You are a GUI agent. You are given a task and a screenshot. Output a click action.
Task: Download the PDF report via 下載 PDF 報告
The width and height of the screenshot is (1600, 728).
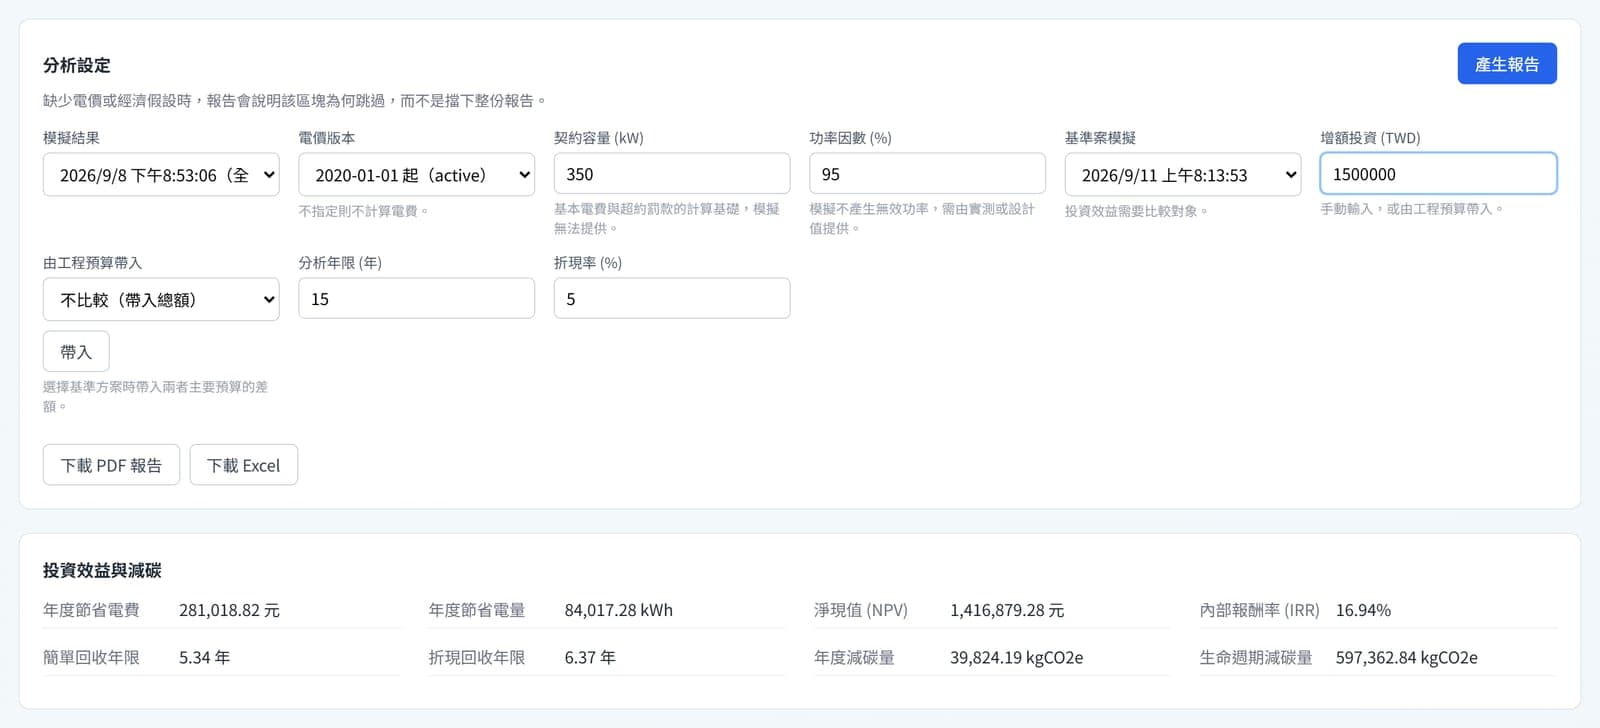pyautogui.click(x=111, y=465)
